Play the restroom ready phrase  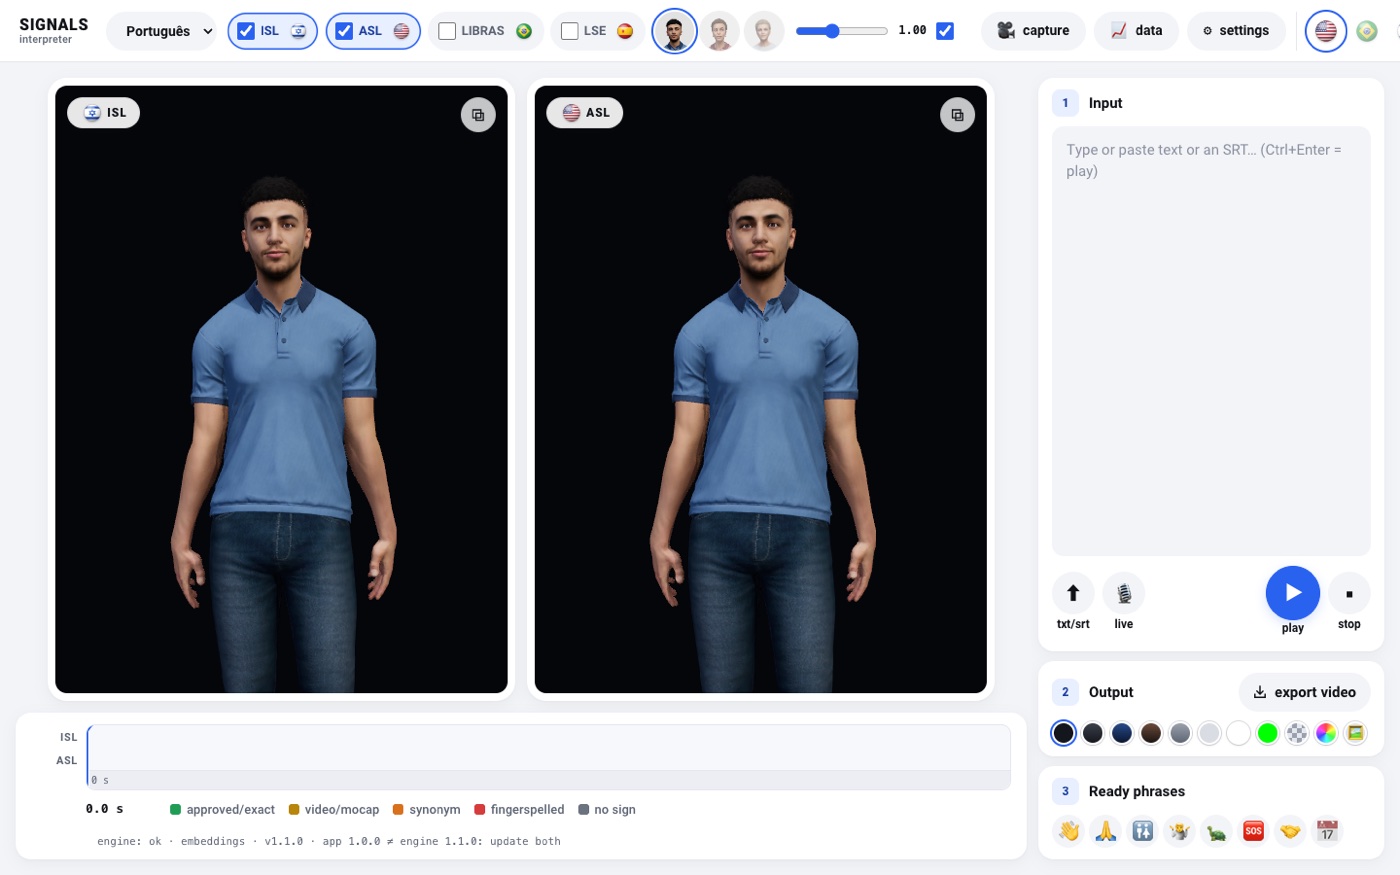tap(1143, 831)
